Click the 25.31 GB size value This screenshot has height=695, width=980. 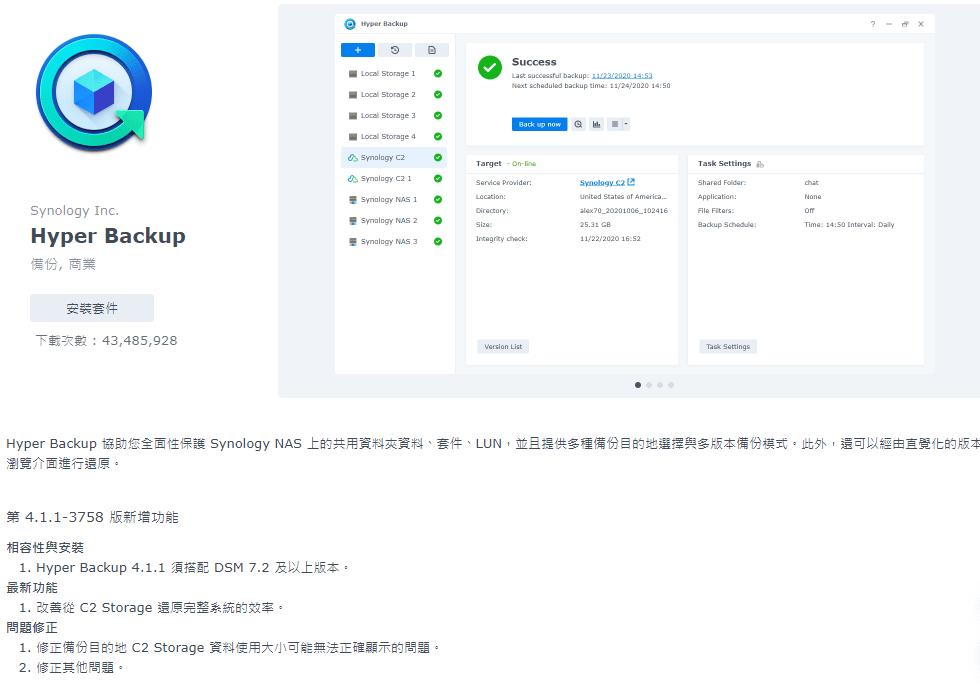pyautogui.click(x=595, y=224)
